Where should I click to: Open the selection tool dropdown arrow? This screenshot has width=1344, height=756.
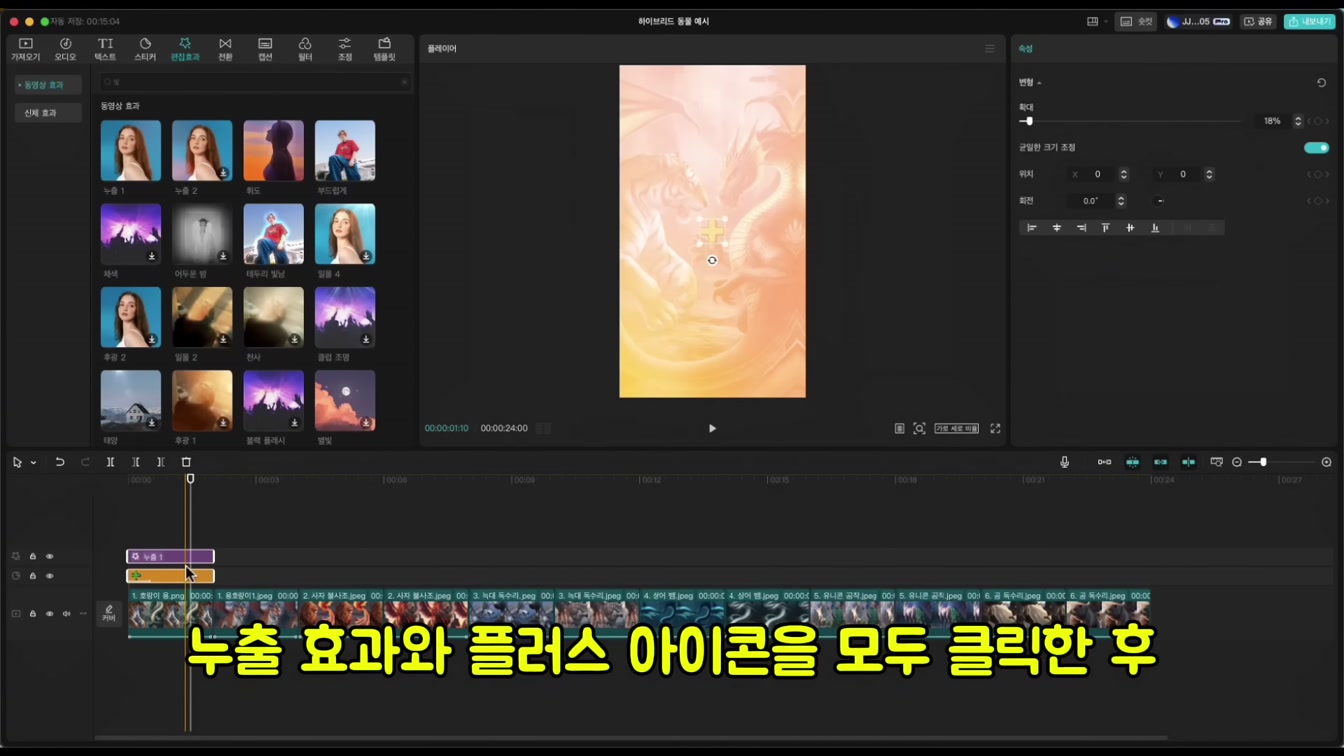[x=33, y=463]
